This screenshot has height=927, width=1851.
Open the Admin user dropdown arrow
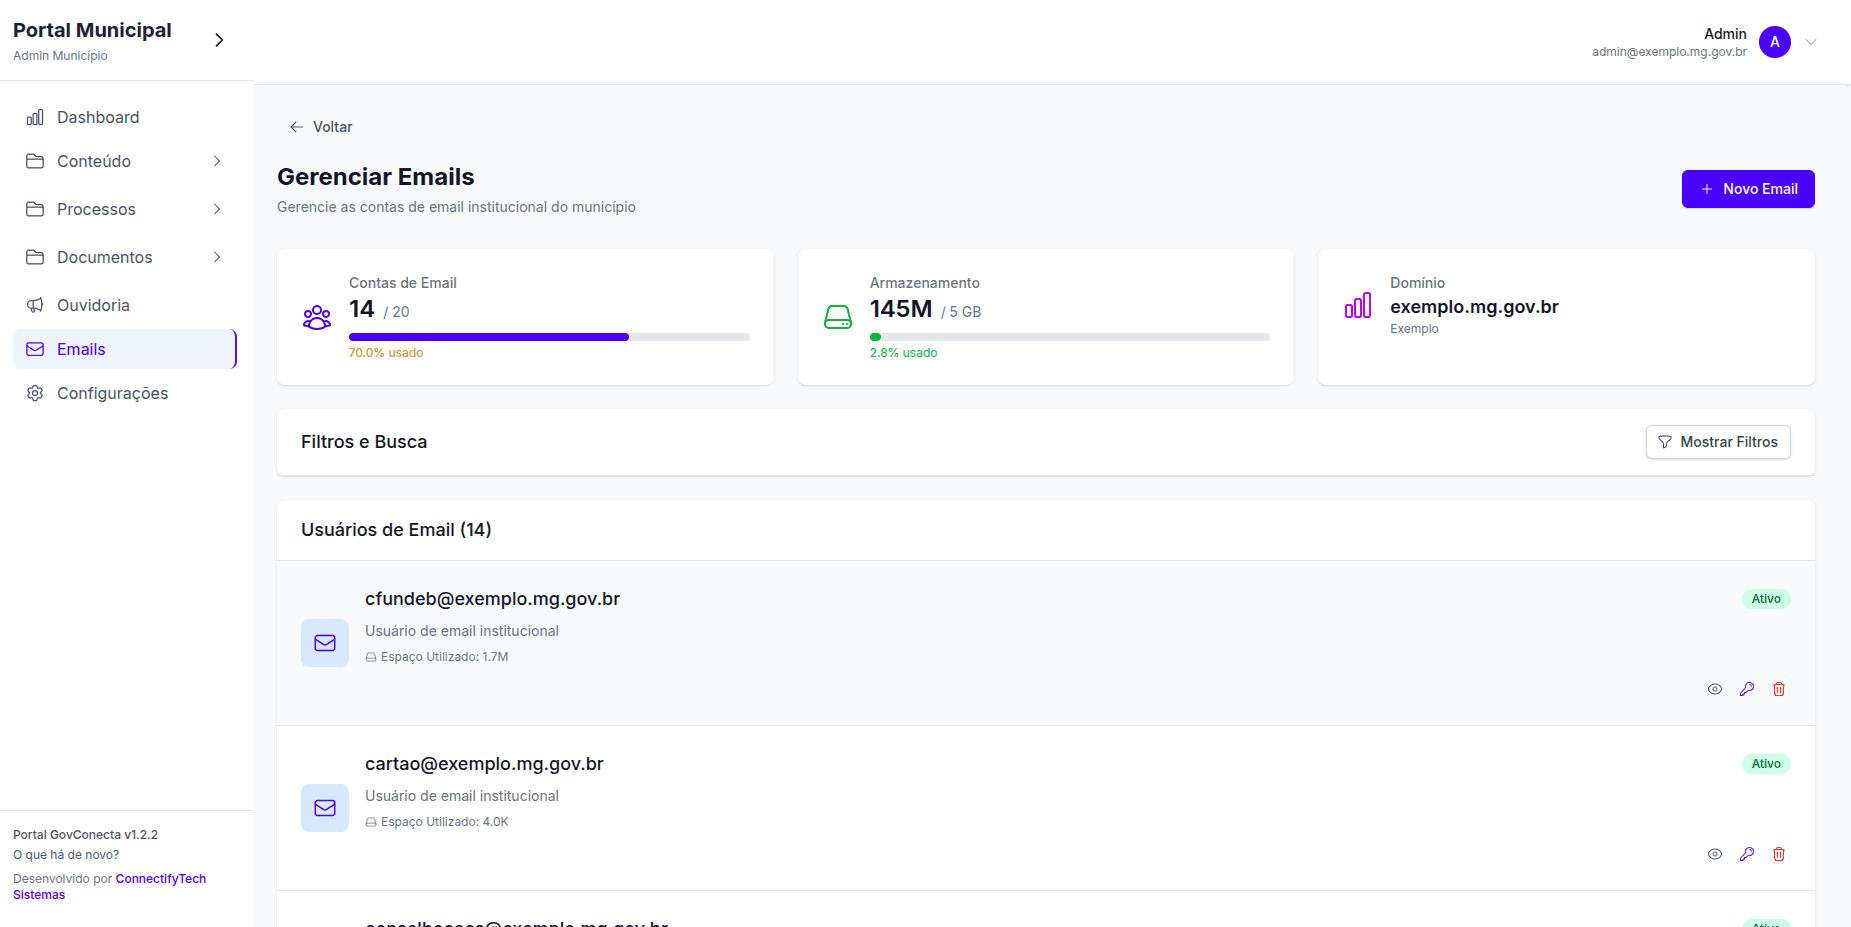[1811, 42]
